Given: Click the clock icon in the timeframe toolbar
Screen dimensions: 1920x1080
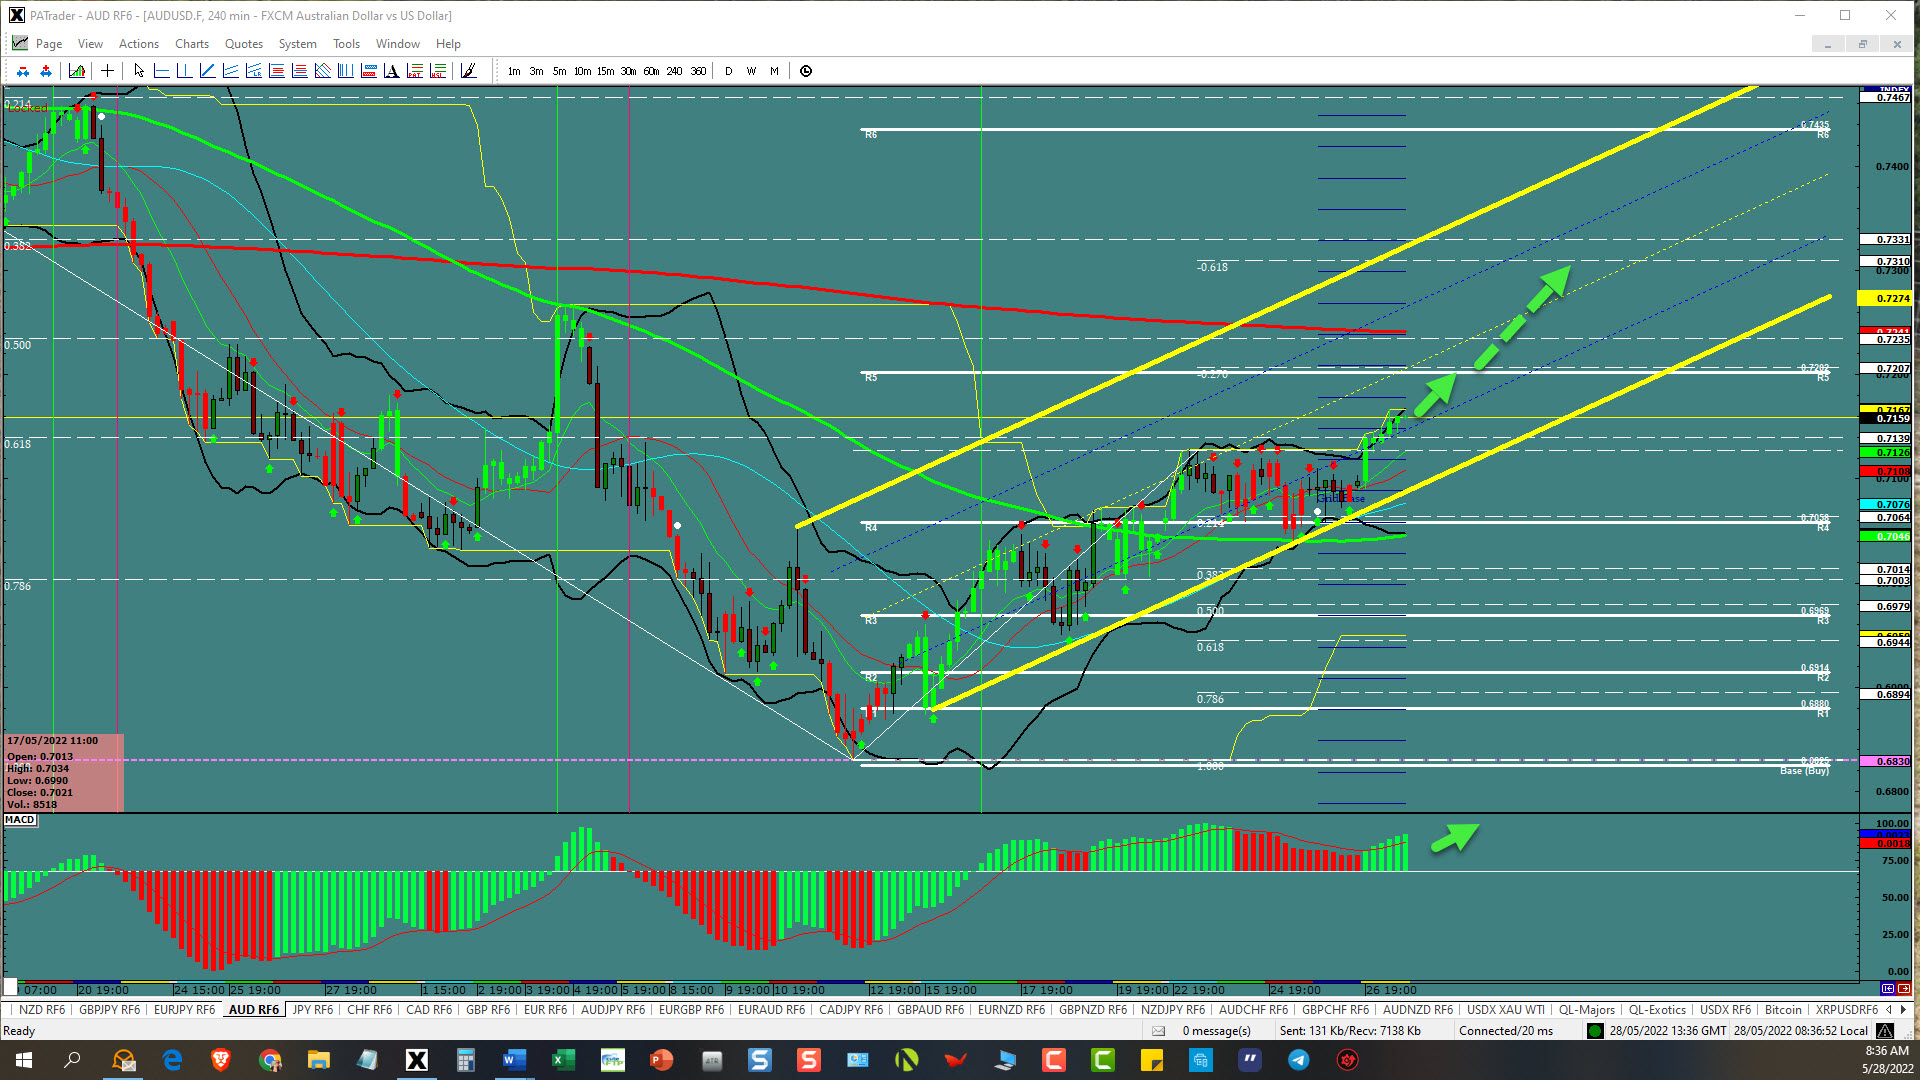Looking at the screenshot, I should coord(806,71).
